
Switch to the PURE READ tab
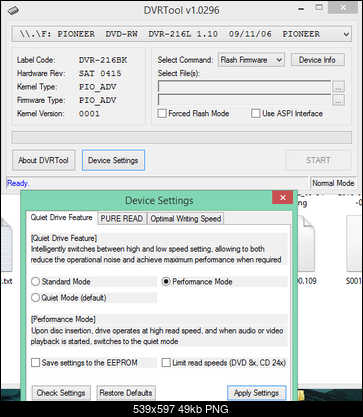tap(122, 219)
